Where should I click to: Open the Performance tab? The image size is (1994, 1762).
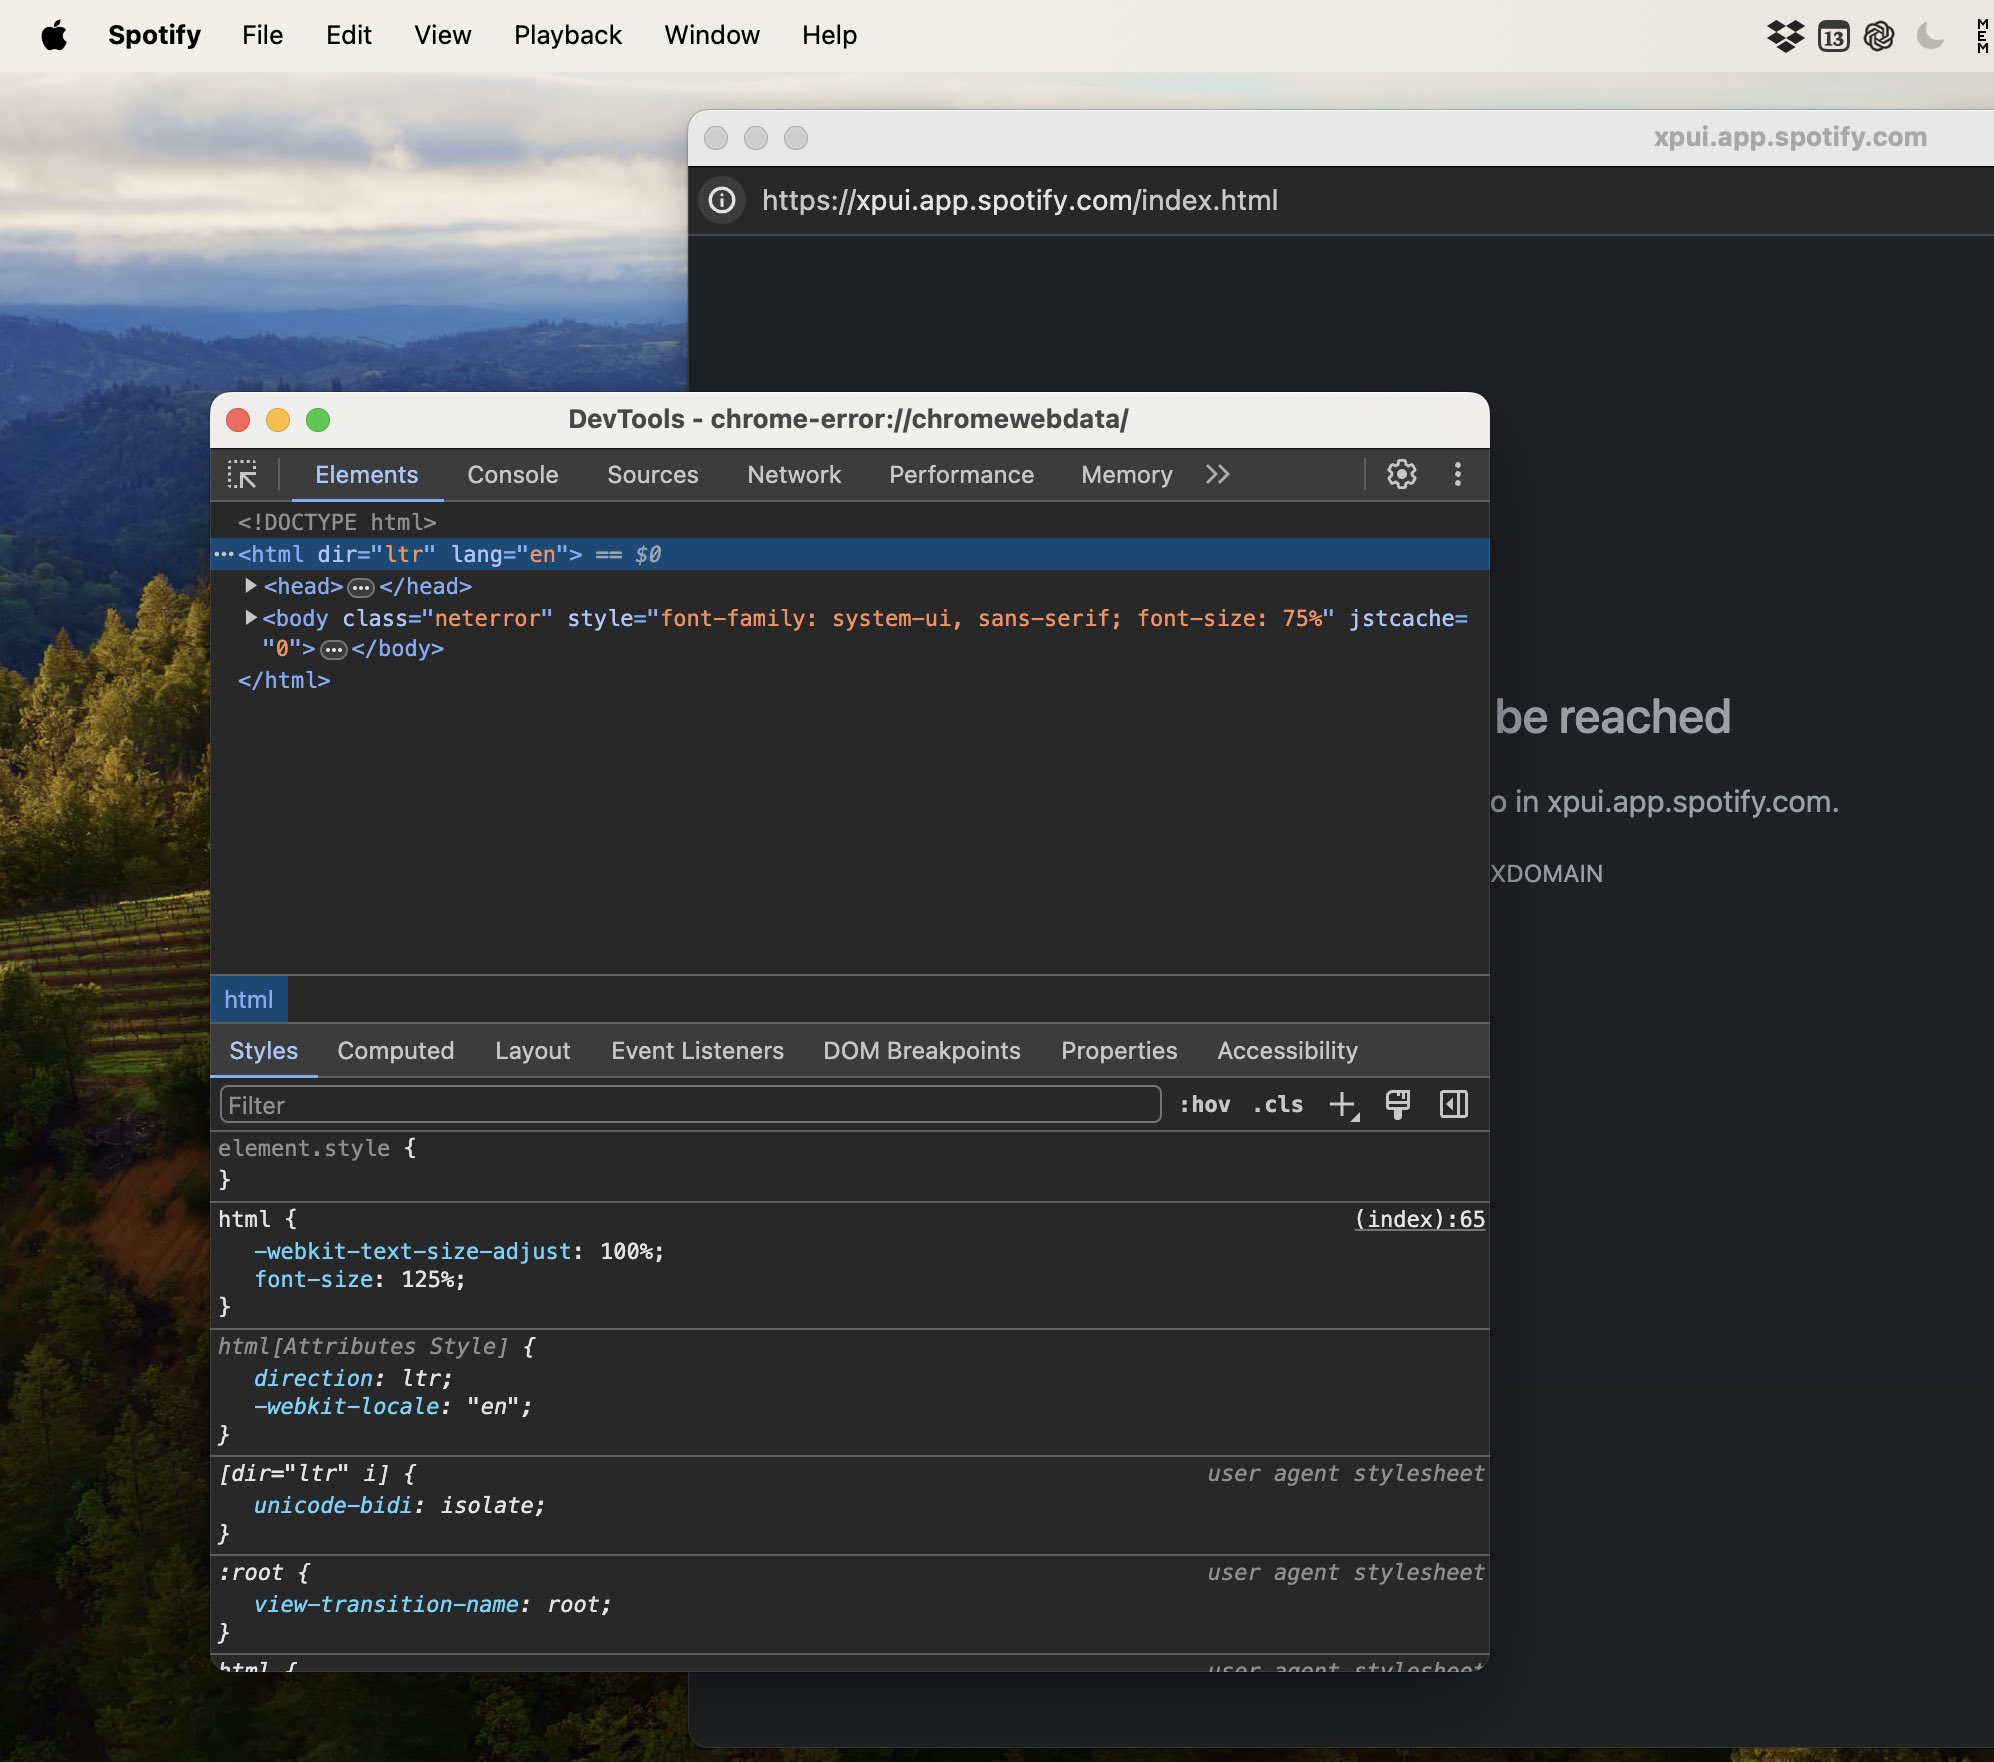[961, 475]
